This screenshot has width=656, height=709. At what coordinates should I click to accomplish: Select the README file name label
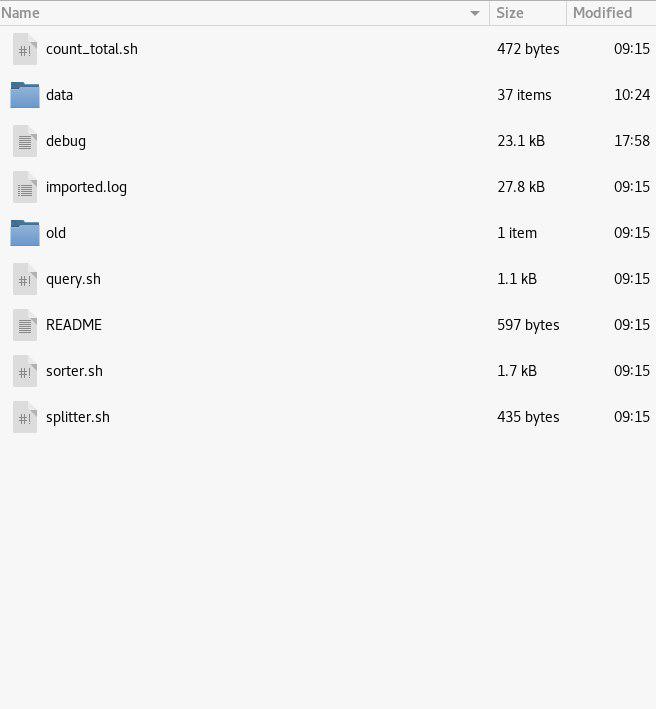[x=74, y=325]
